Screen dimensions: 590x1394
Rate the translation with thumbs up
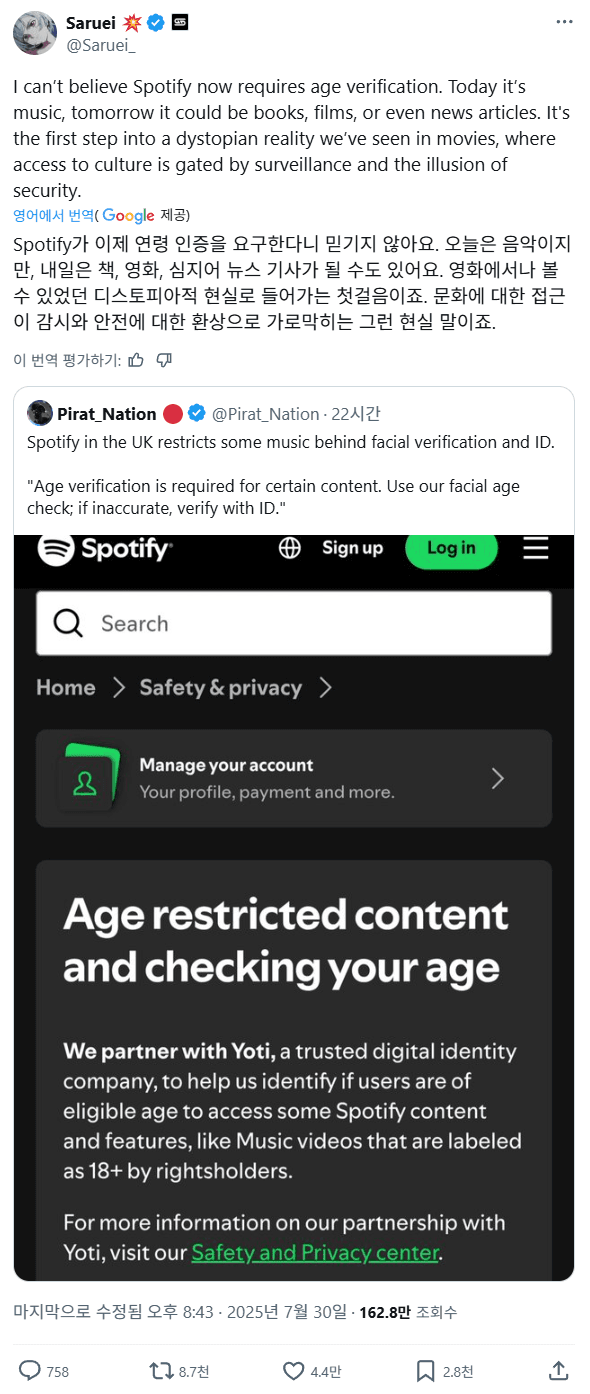tap(136, 359)
